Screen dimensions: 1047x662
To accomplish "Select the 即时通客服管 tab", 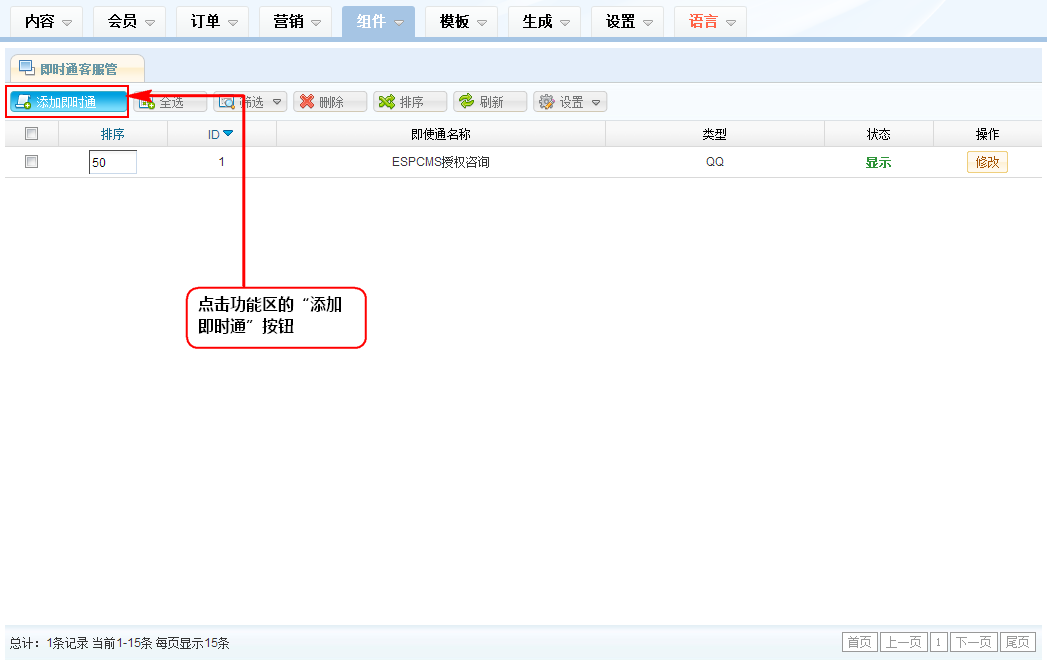I will coord(78,69).
